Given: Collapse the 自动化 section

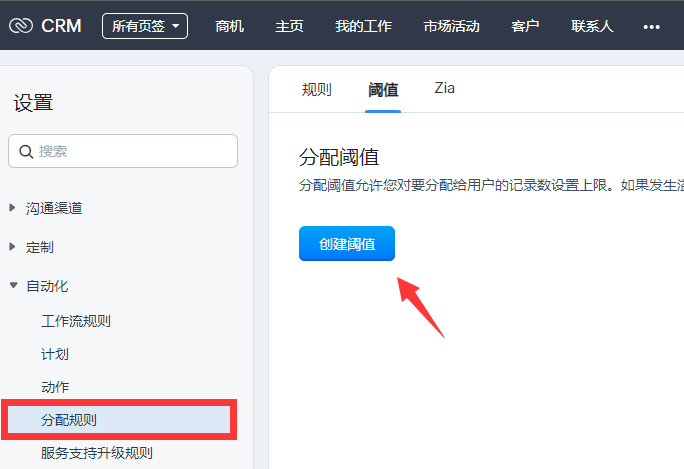Looking at the screenshot, I should pos(13,286).
